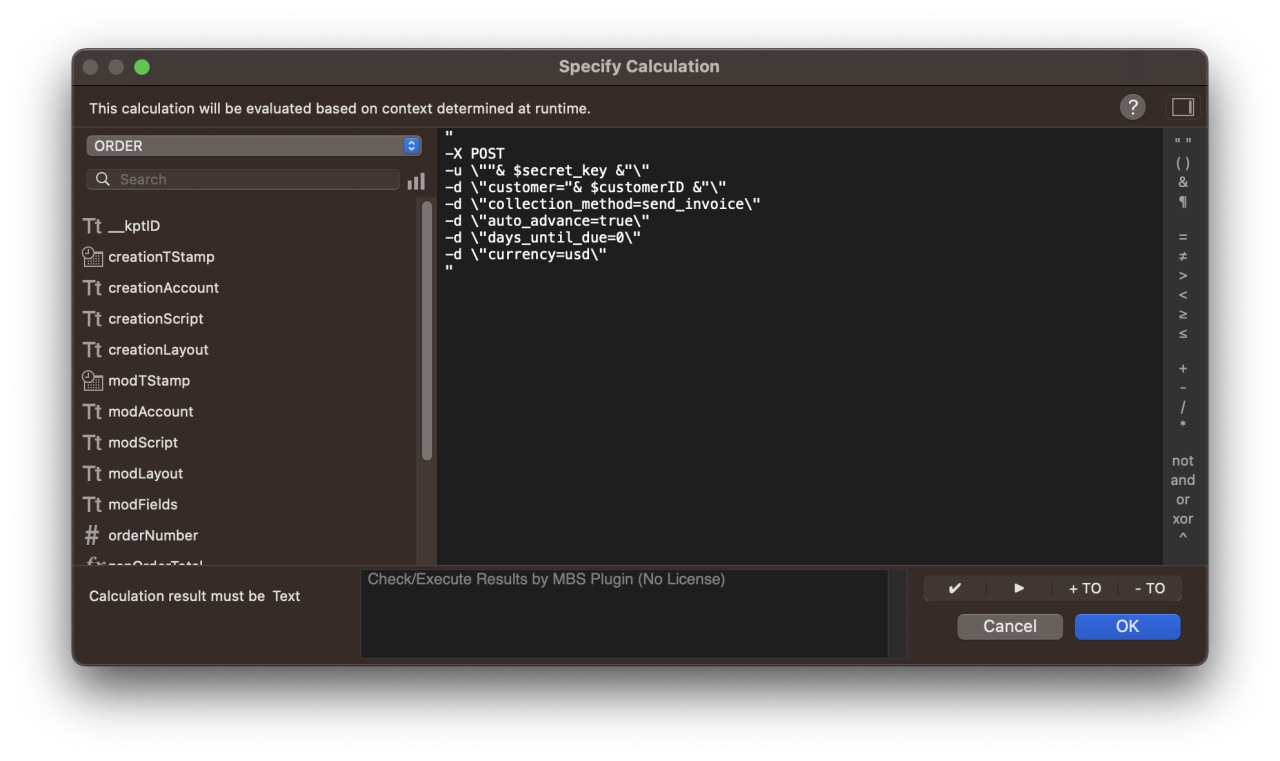Toggle the functions sidebar panel icon
The height and width of the screenshot is (761, 1280).
1183,107
